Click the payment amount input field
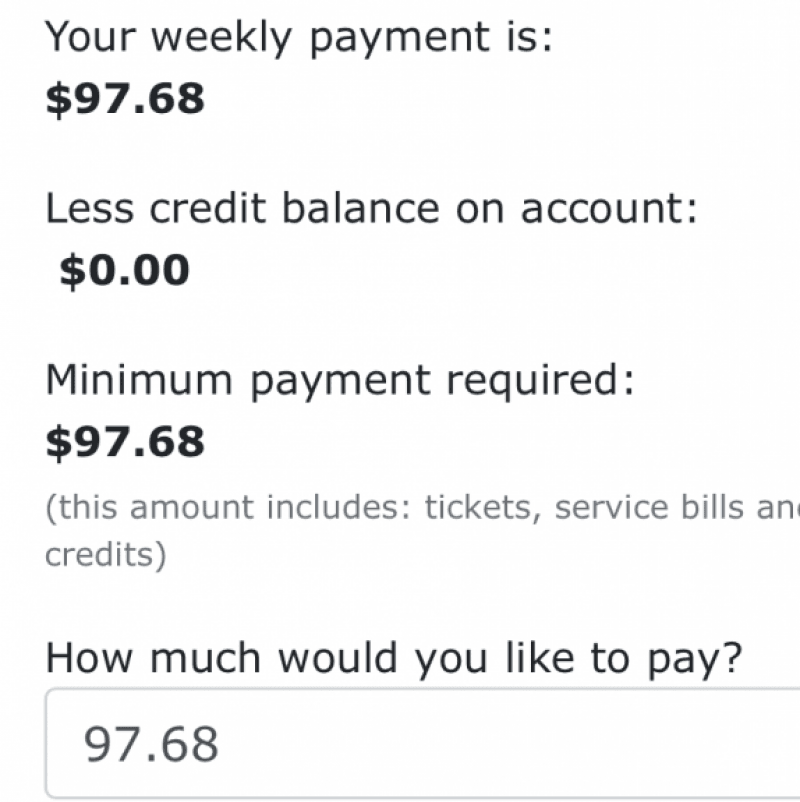Image resolution: width=800 pixels, height=802 pixels. (x=420, y=744)
